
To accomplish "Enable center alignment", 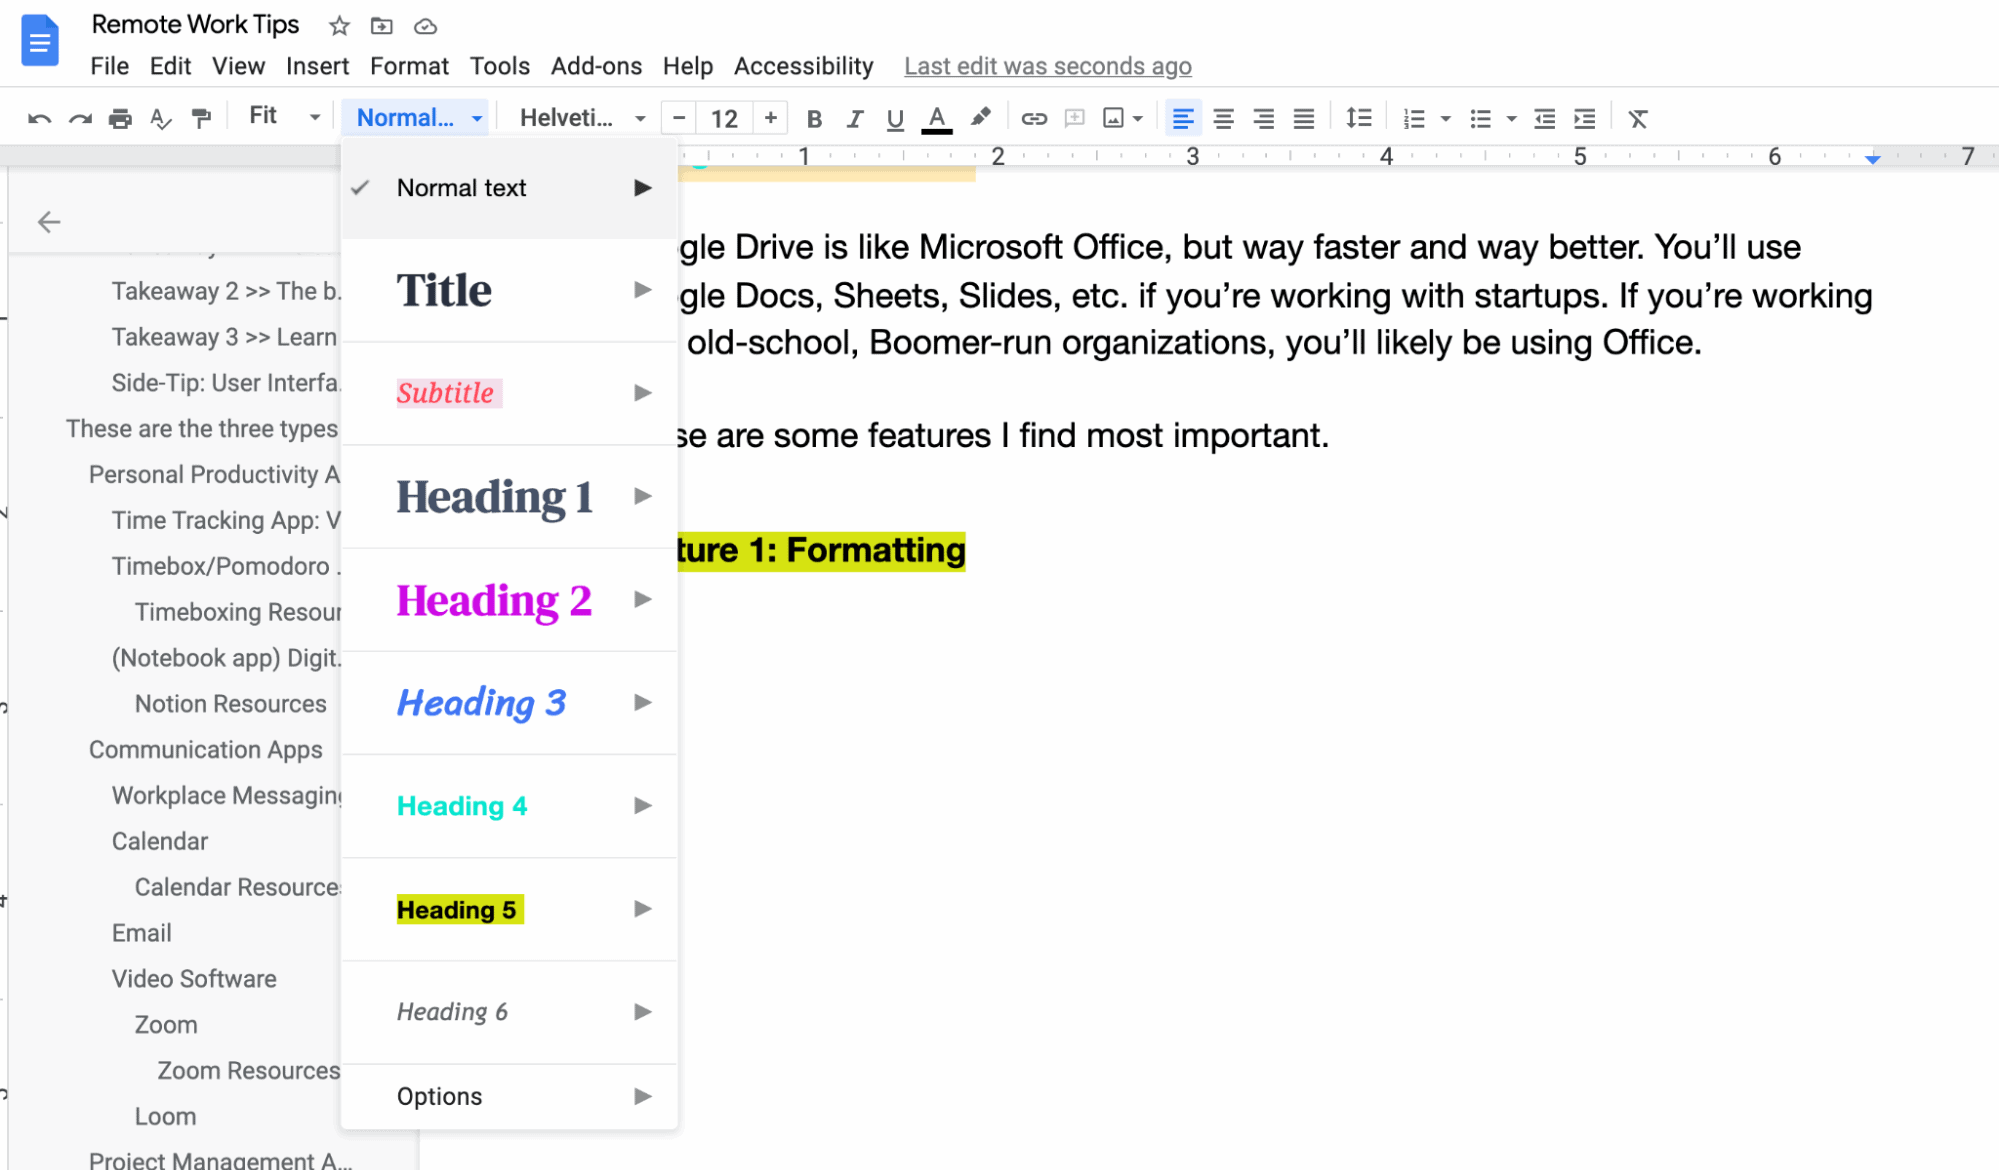I will click(1223, 118).
